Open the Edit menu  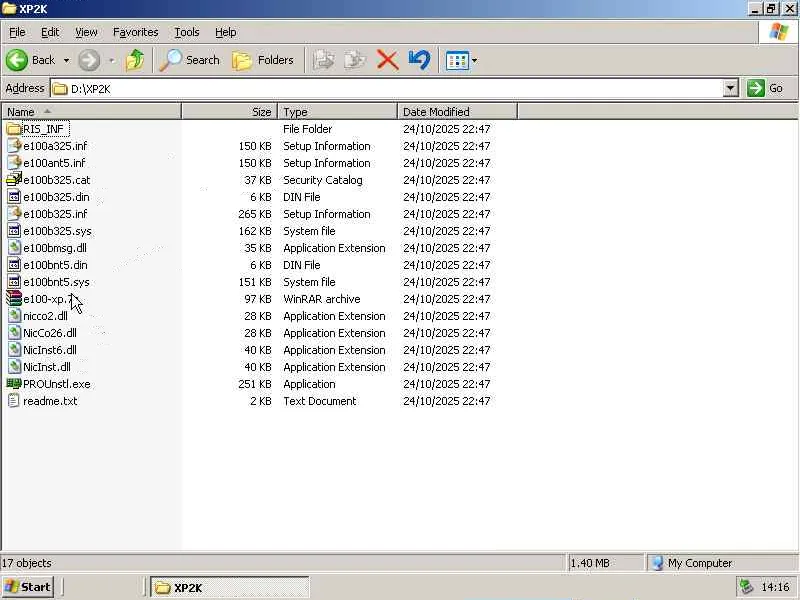pyautogui.click(x=50, y=32)
